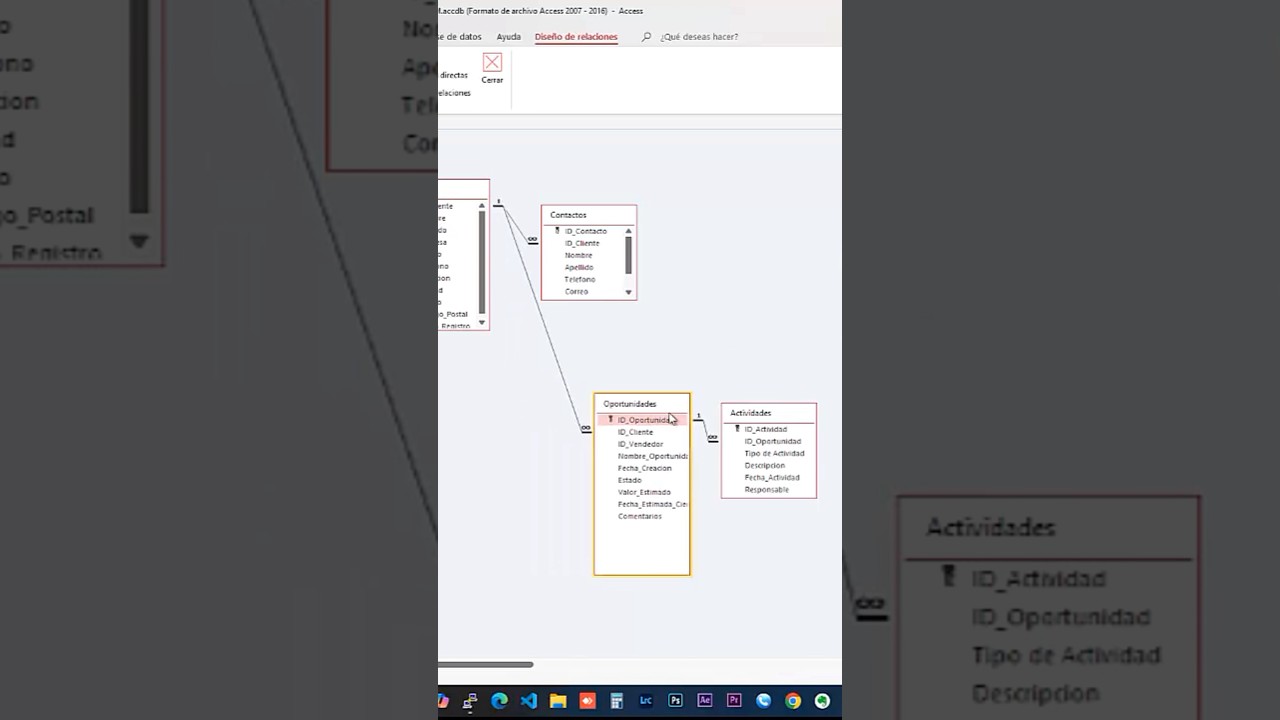The width and height of the screenshot is (1280, 720).
Task: Select Apellido field in Contactos
Action: pos(579,267)
